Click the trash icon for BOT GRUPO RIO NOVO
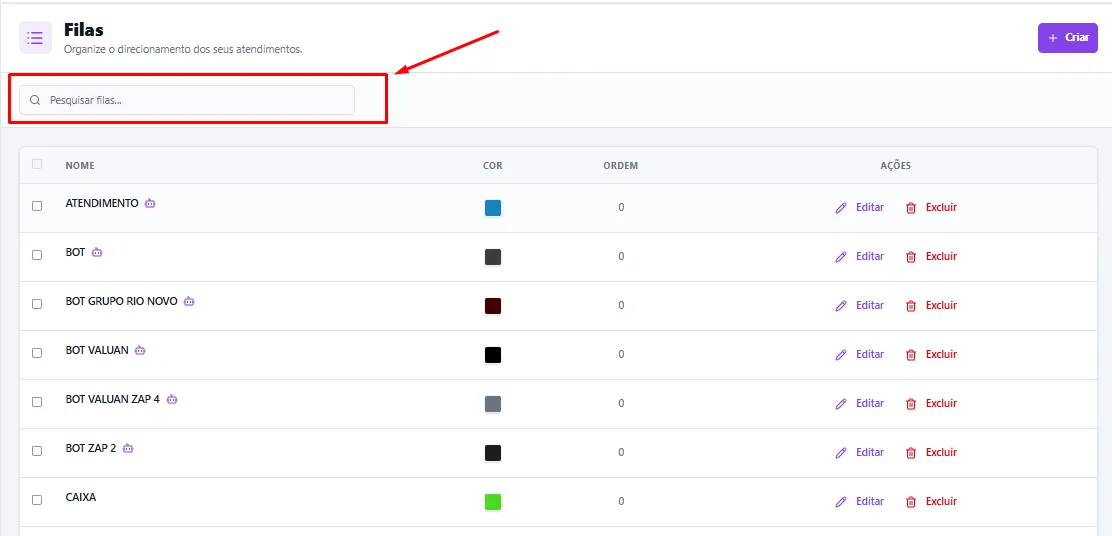Image resolution: width=1112 pixels, height=536 pixels. 911,306
